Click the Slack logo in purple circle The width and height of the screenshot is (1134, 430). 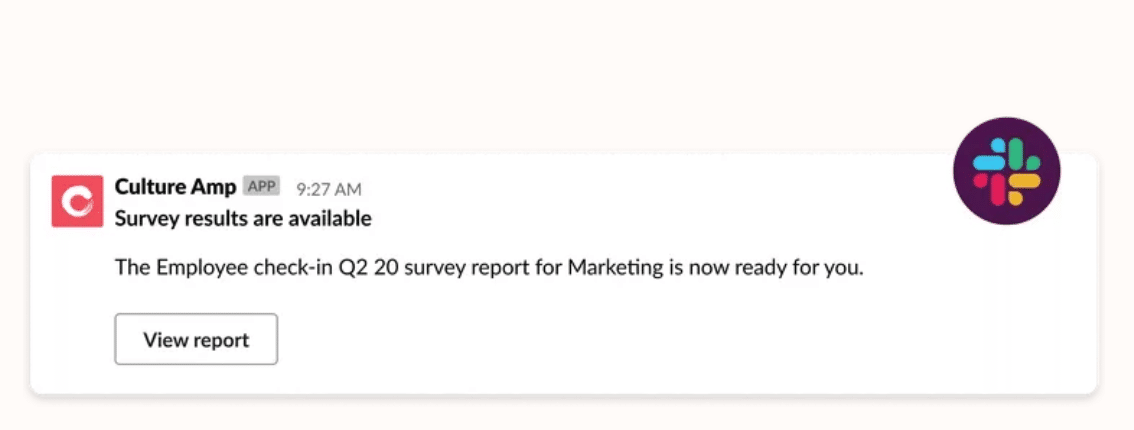[1007, 171]
